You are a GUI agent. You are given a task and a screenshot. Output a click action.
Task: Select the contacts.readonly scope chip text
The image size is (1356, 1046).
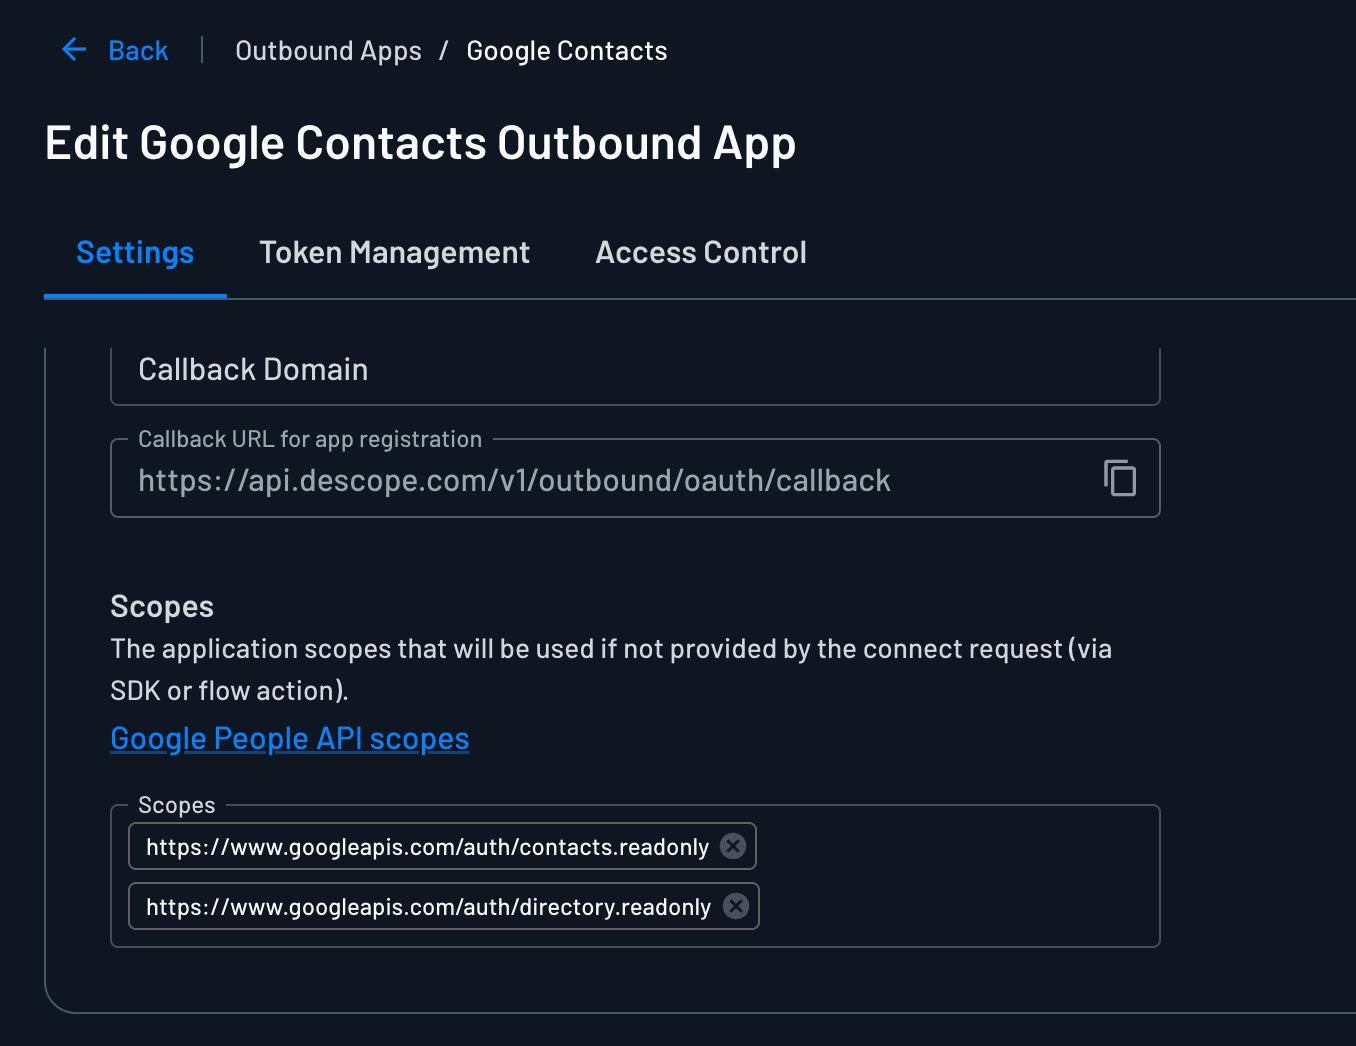(x=427, y=847)
